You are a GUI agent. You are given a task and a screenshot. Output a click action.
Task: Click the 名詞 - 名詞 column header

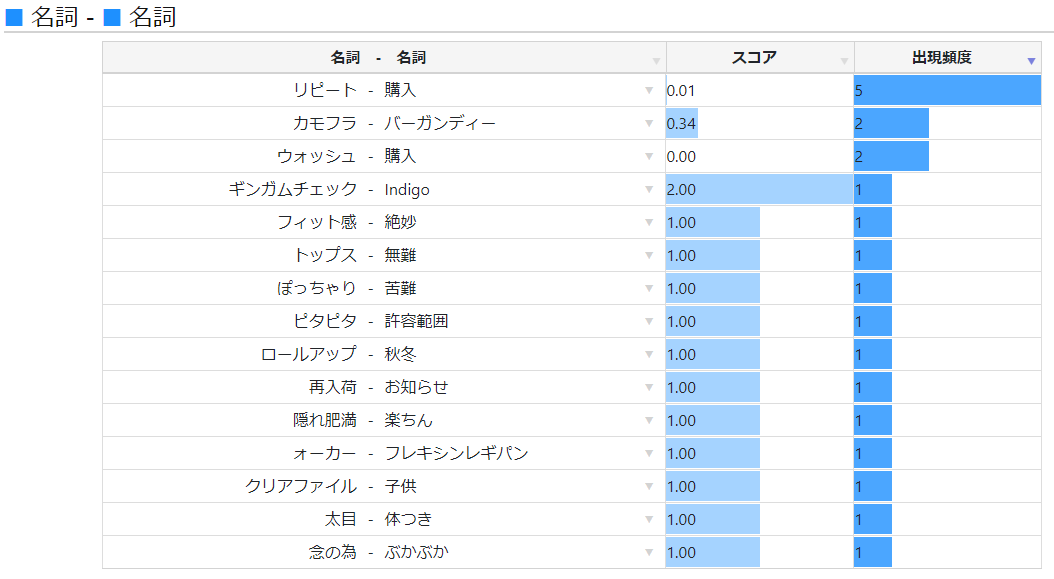[x=378, y=58]
